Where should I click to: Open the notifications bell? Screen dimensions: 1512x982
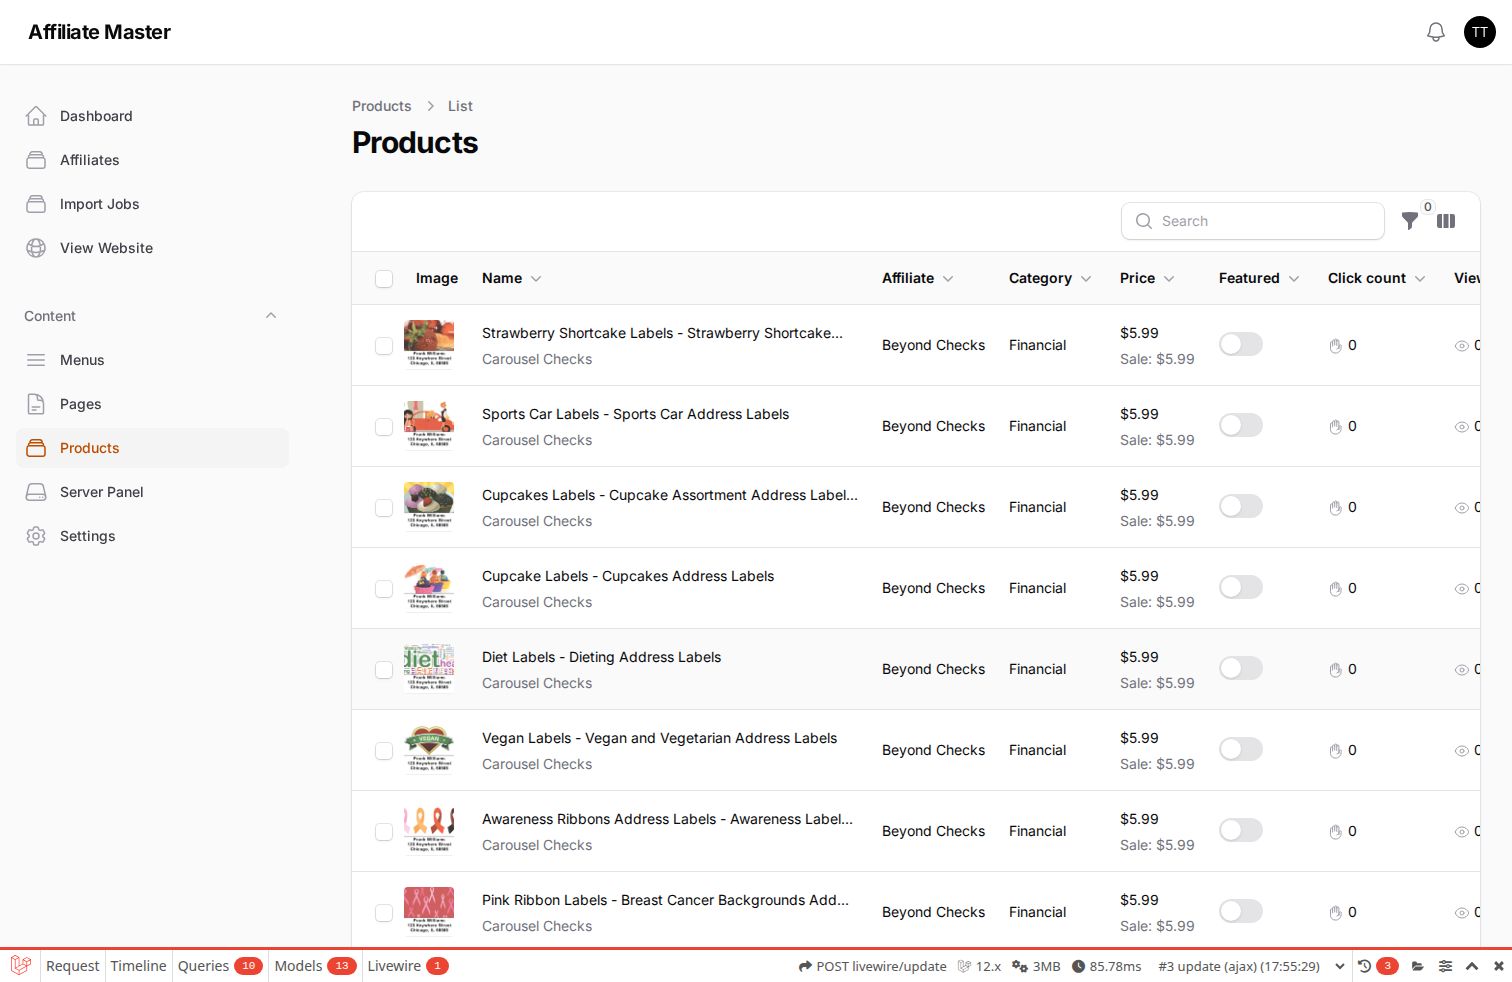[x=1436, y=32]
